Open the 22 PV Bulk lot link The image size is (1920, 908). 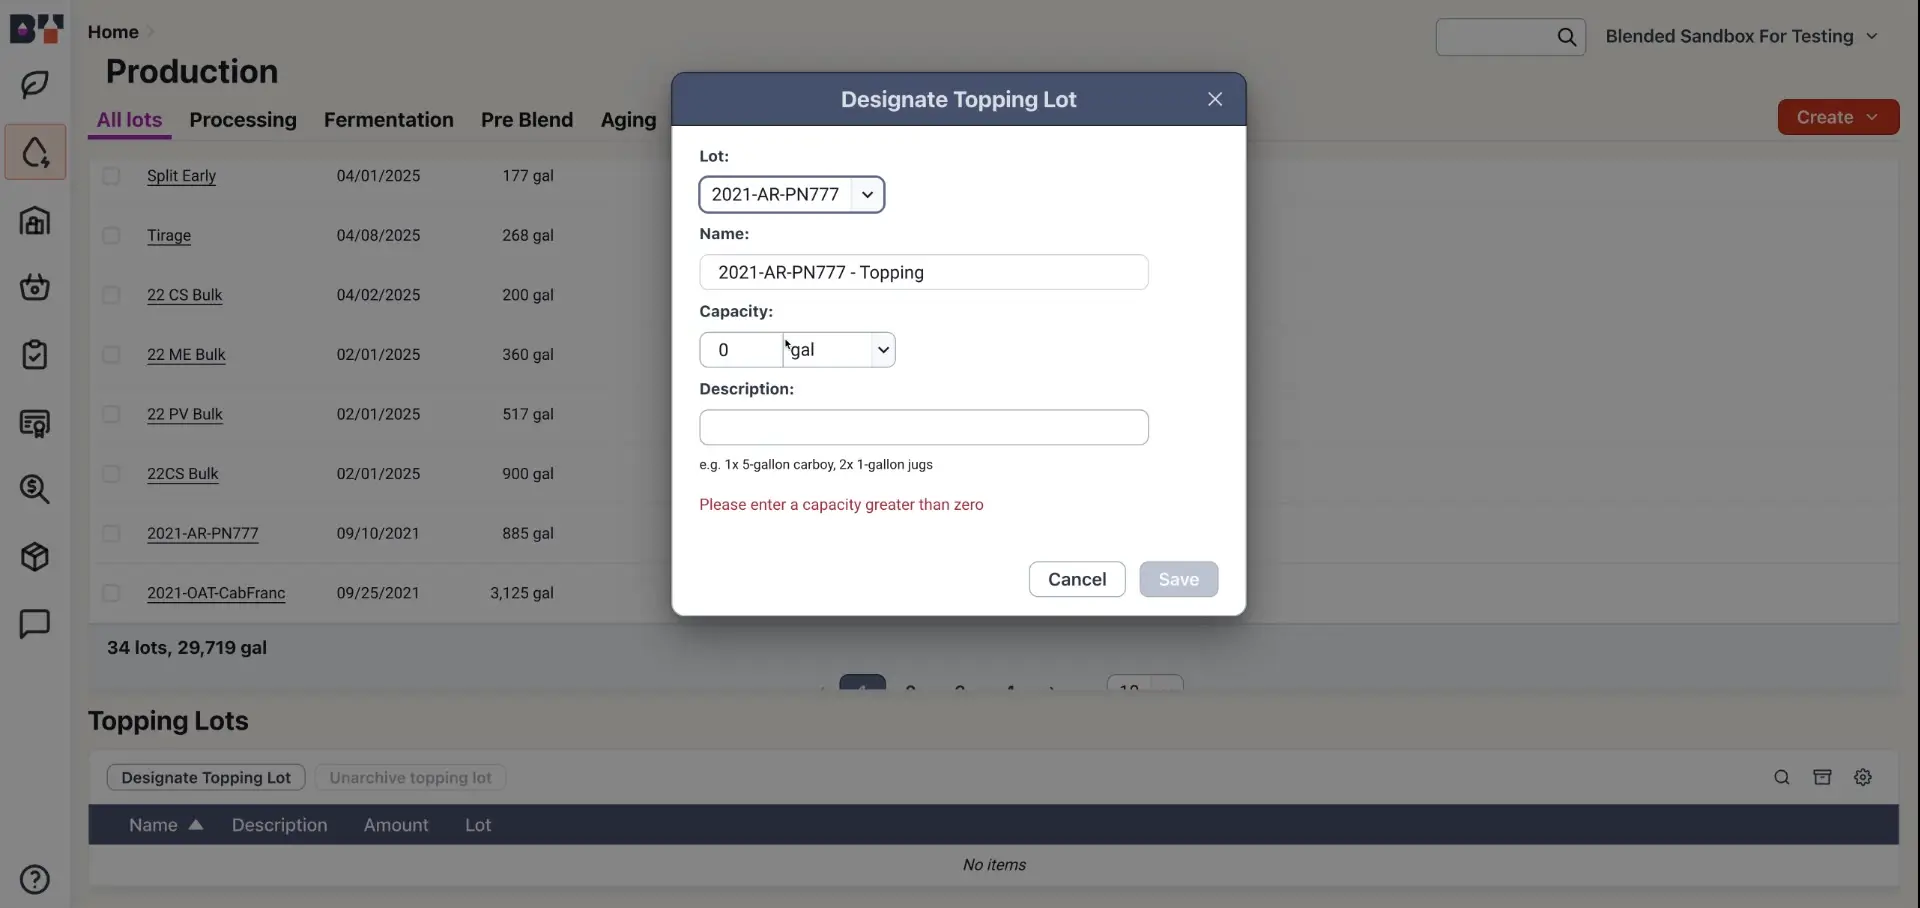(185, 414)
